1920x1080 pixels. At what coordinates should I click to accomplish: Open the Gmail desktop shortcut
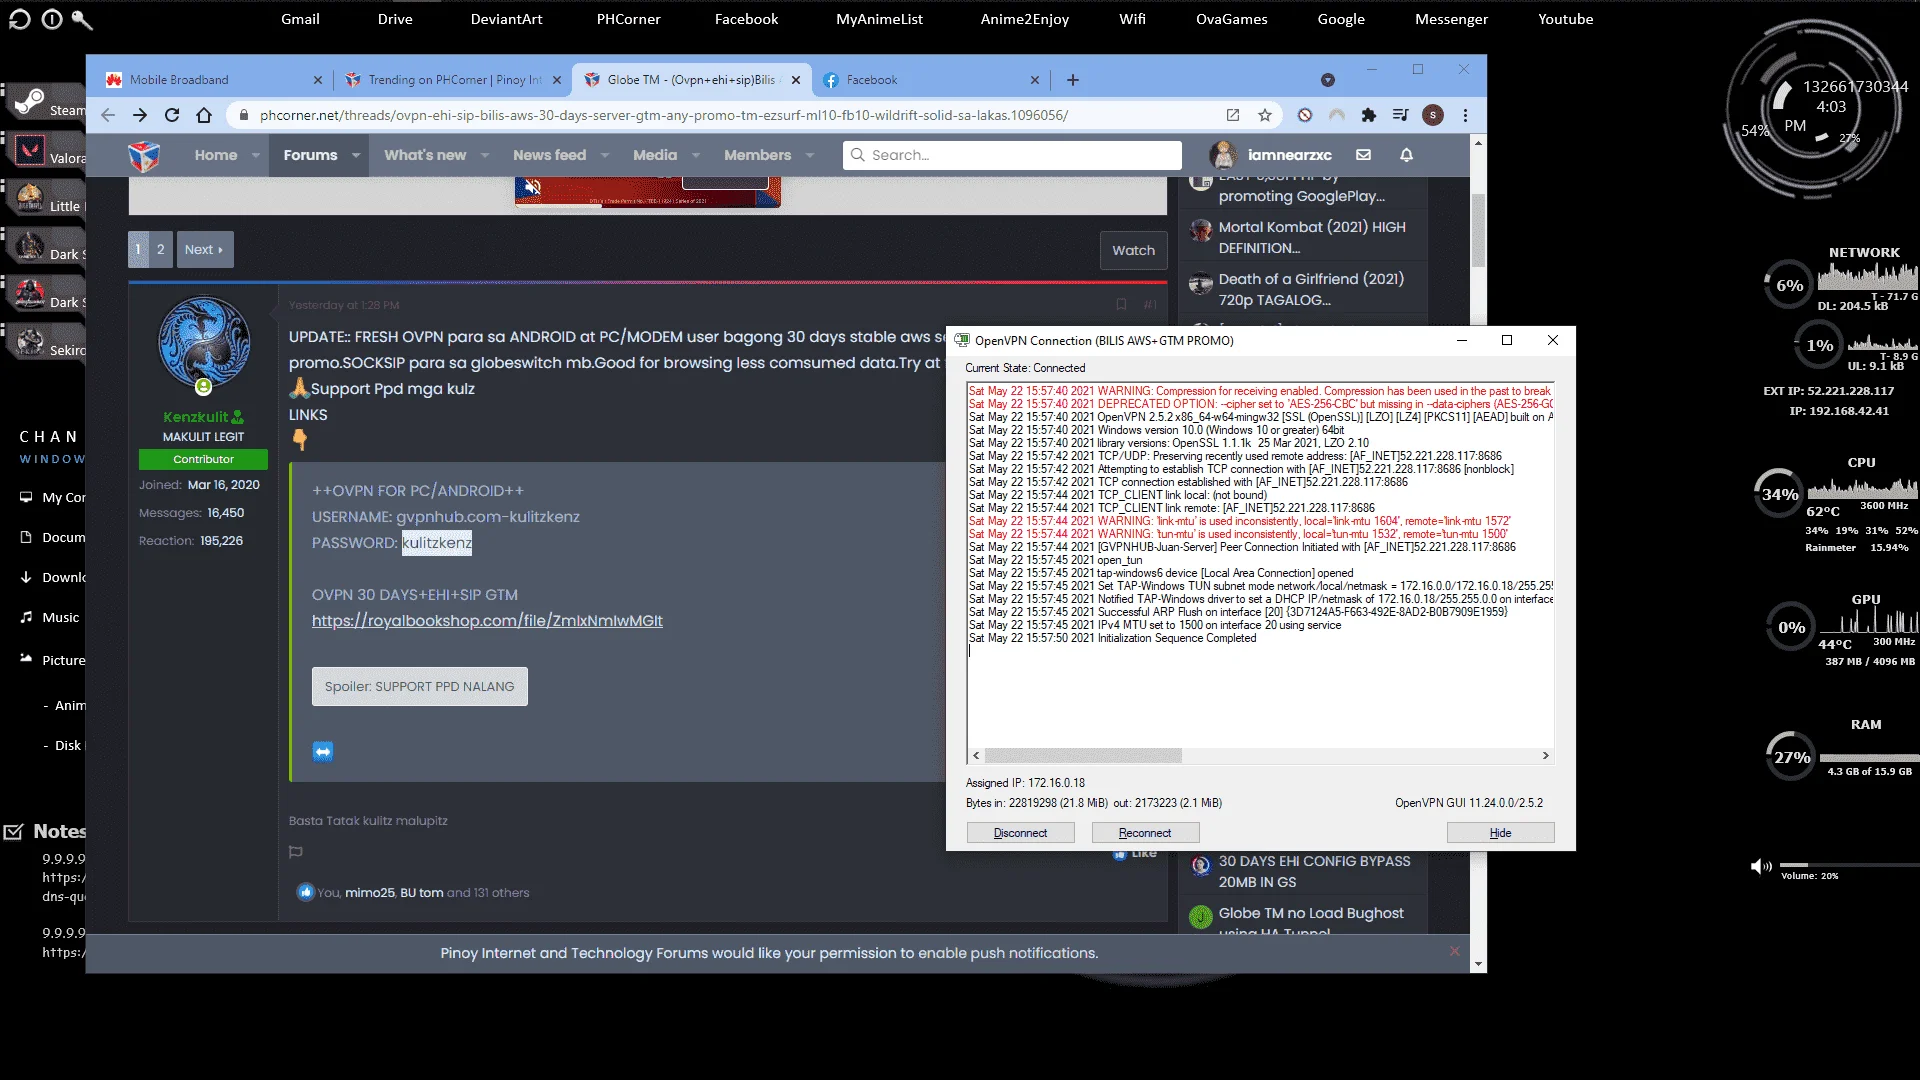tap(300, 19)
